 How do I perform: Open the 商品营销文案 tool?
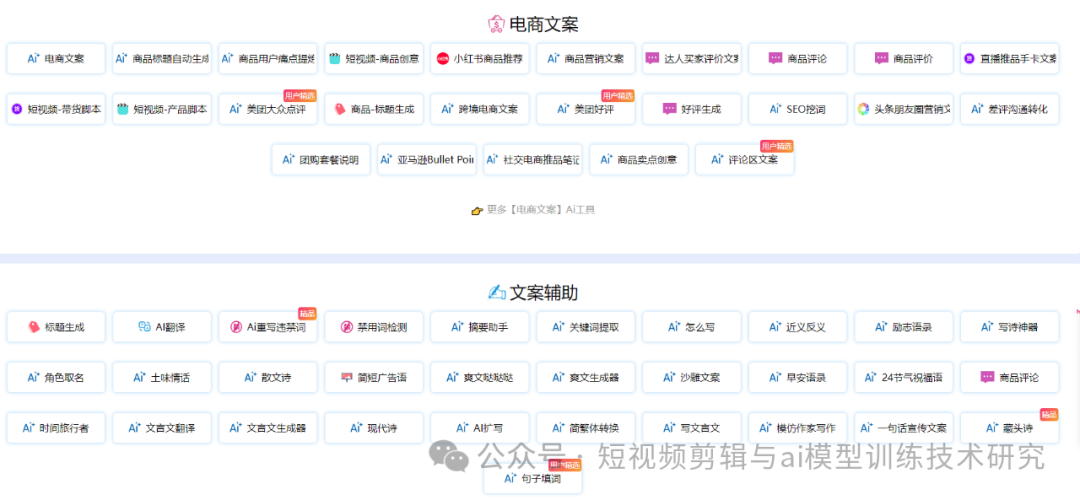pyautogui.click(x=586, y=59)
